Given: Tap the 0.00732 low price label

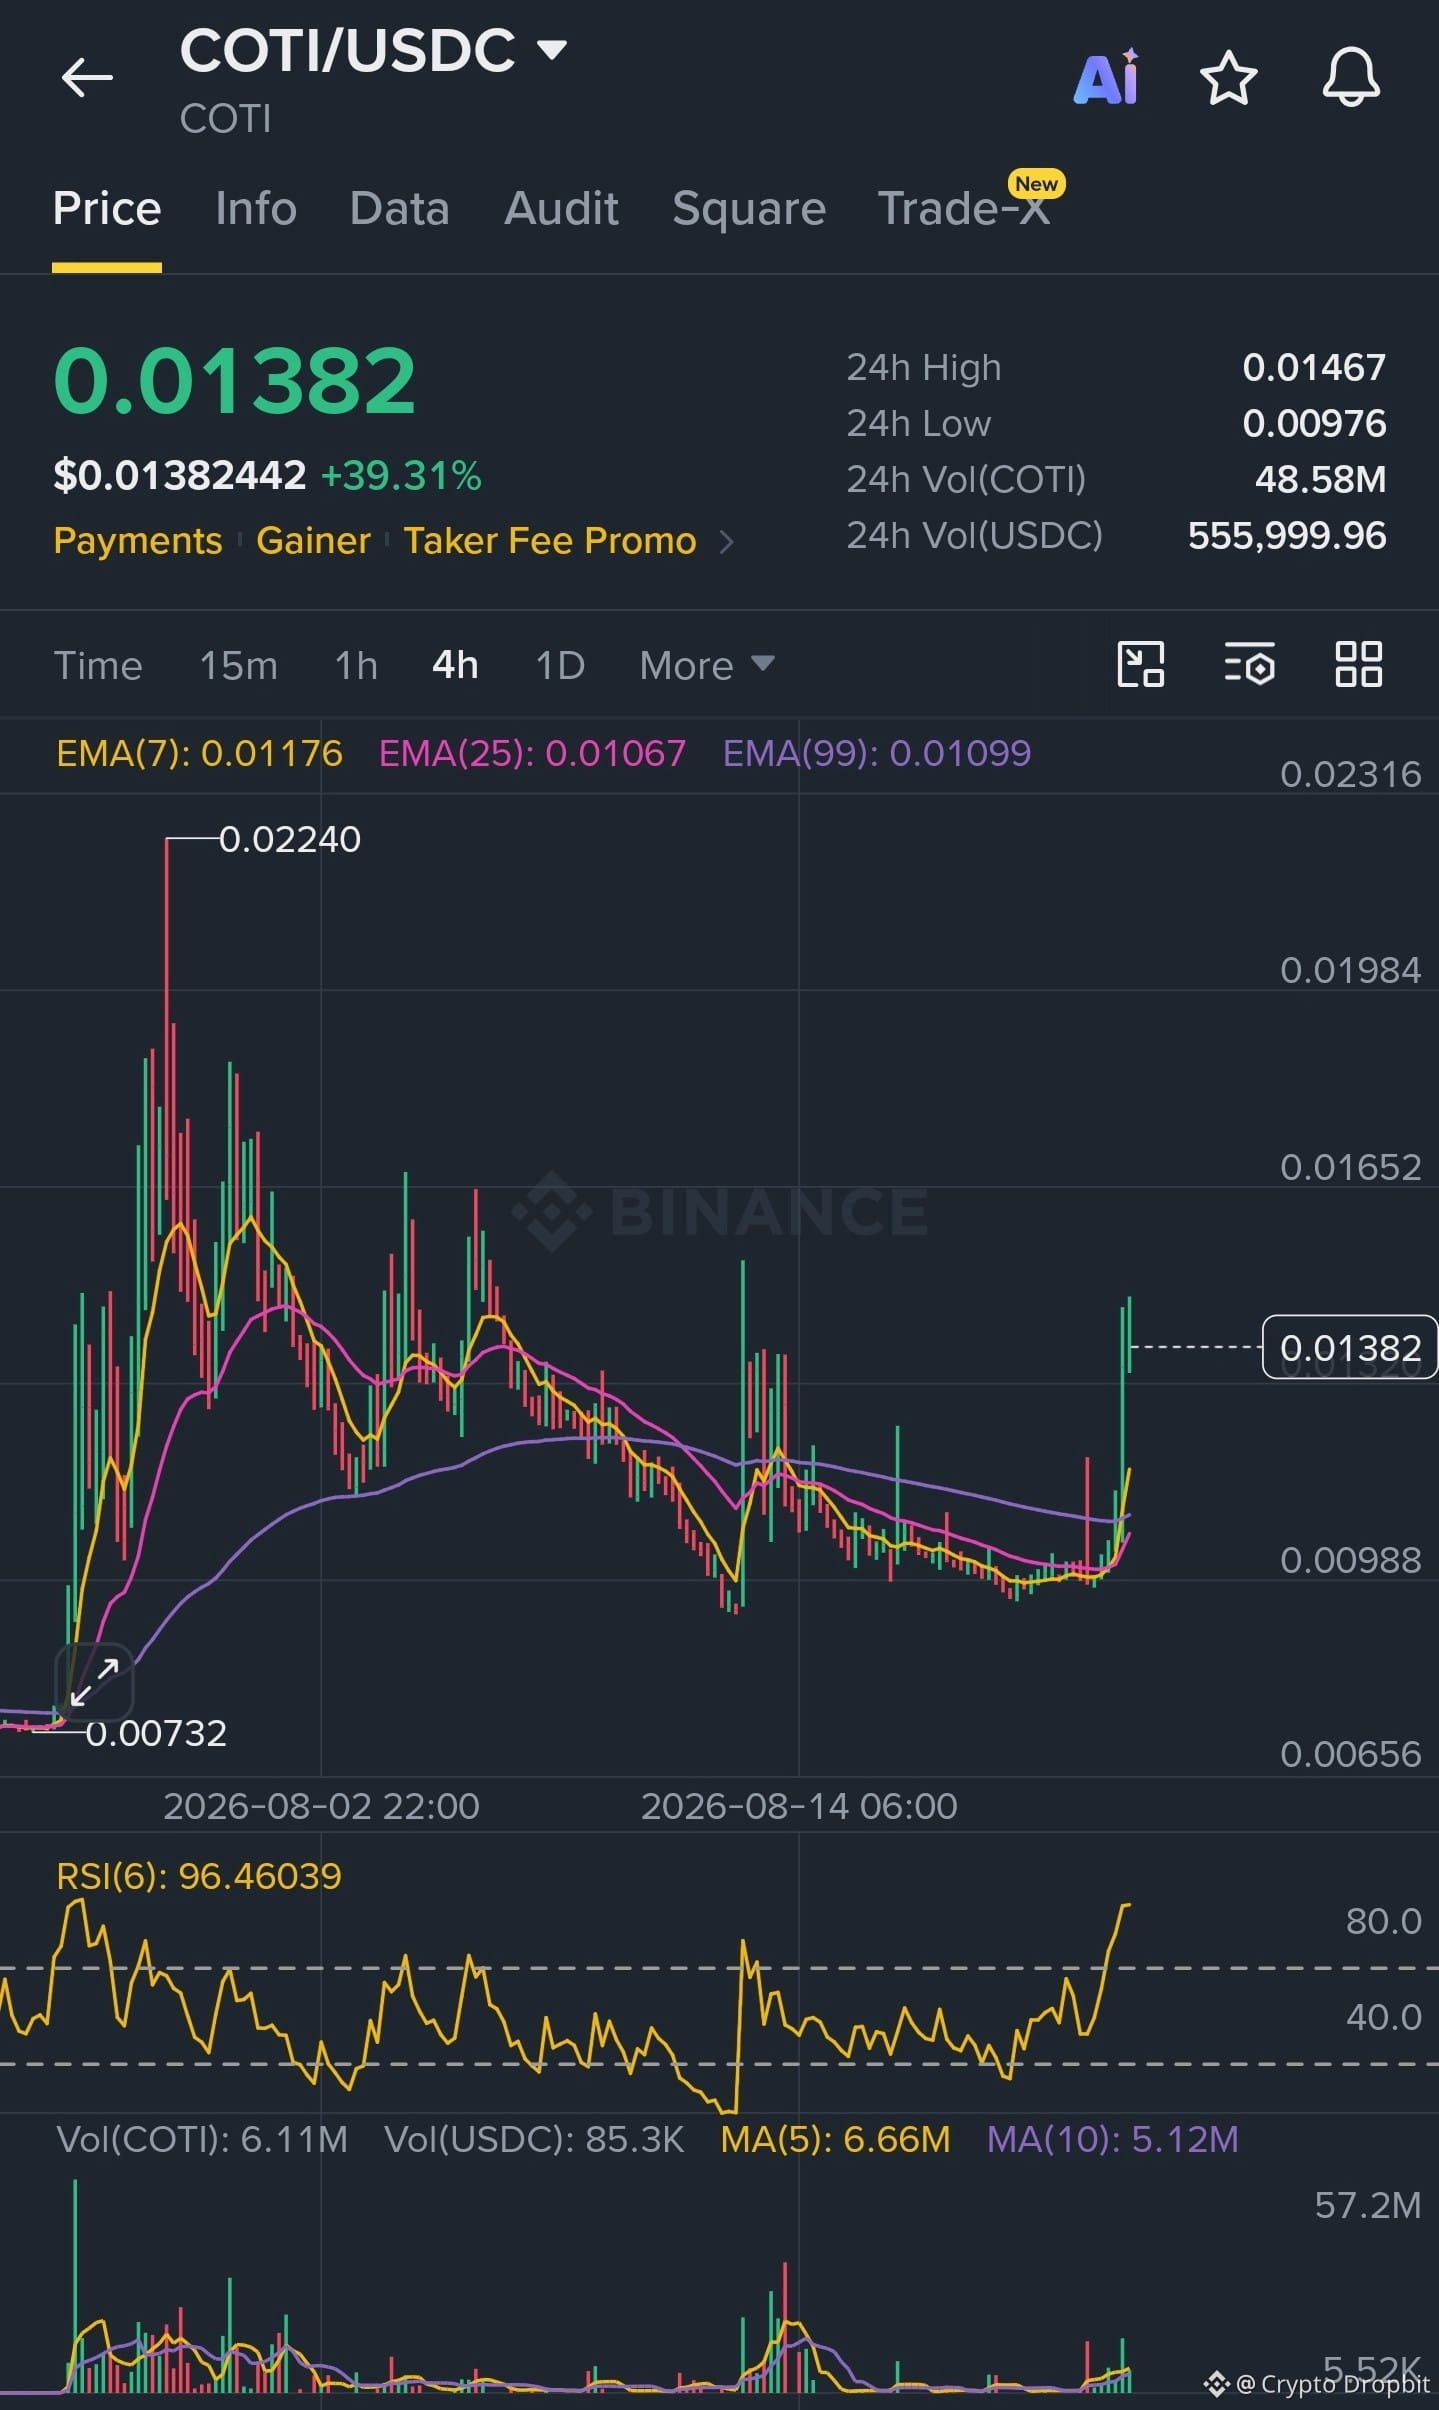Looking at the screenshot, I should click(x=156, y=1733).
